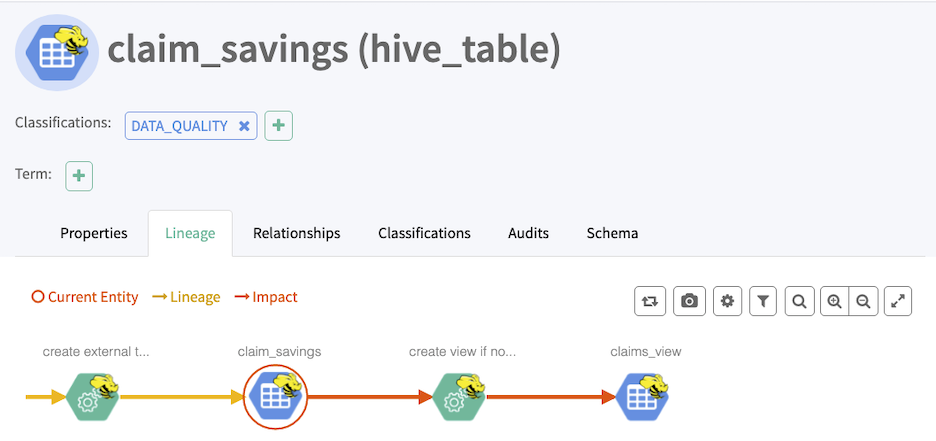Go to the Classifications tab
This screenshot has height=441, width=936.
pos(424,233)
